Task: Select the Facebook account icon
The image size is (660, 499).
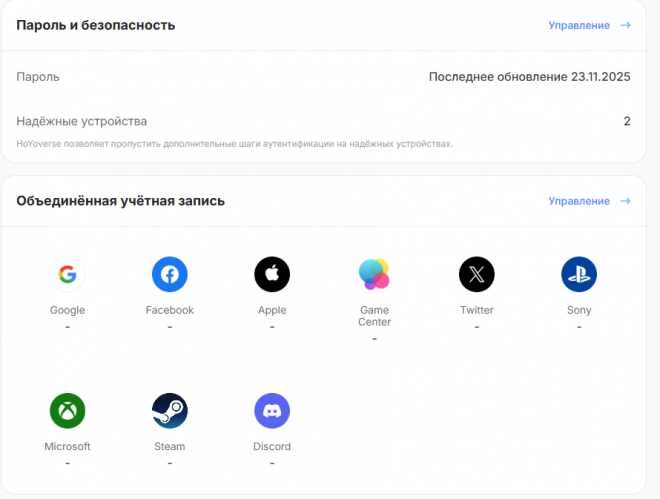Action: pos(170,274)
